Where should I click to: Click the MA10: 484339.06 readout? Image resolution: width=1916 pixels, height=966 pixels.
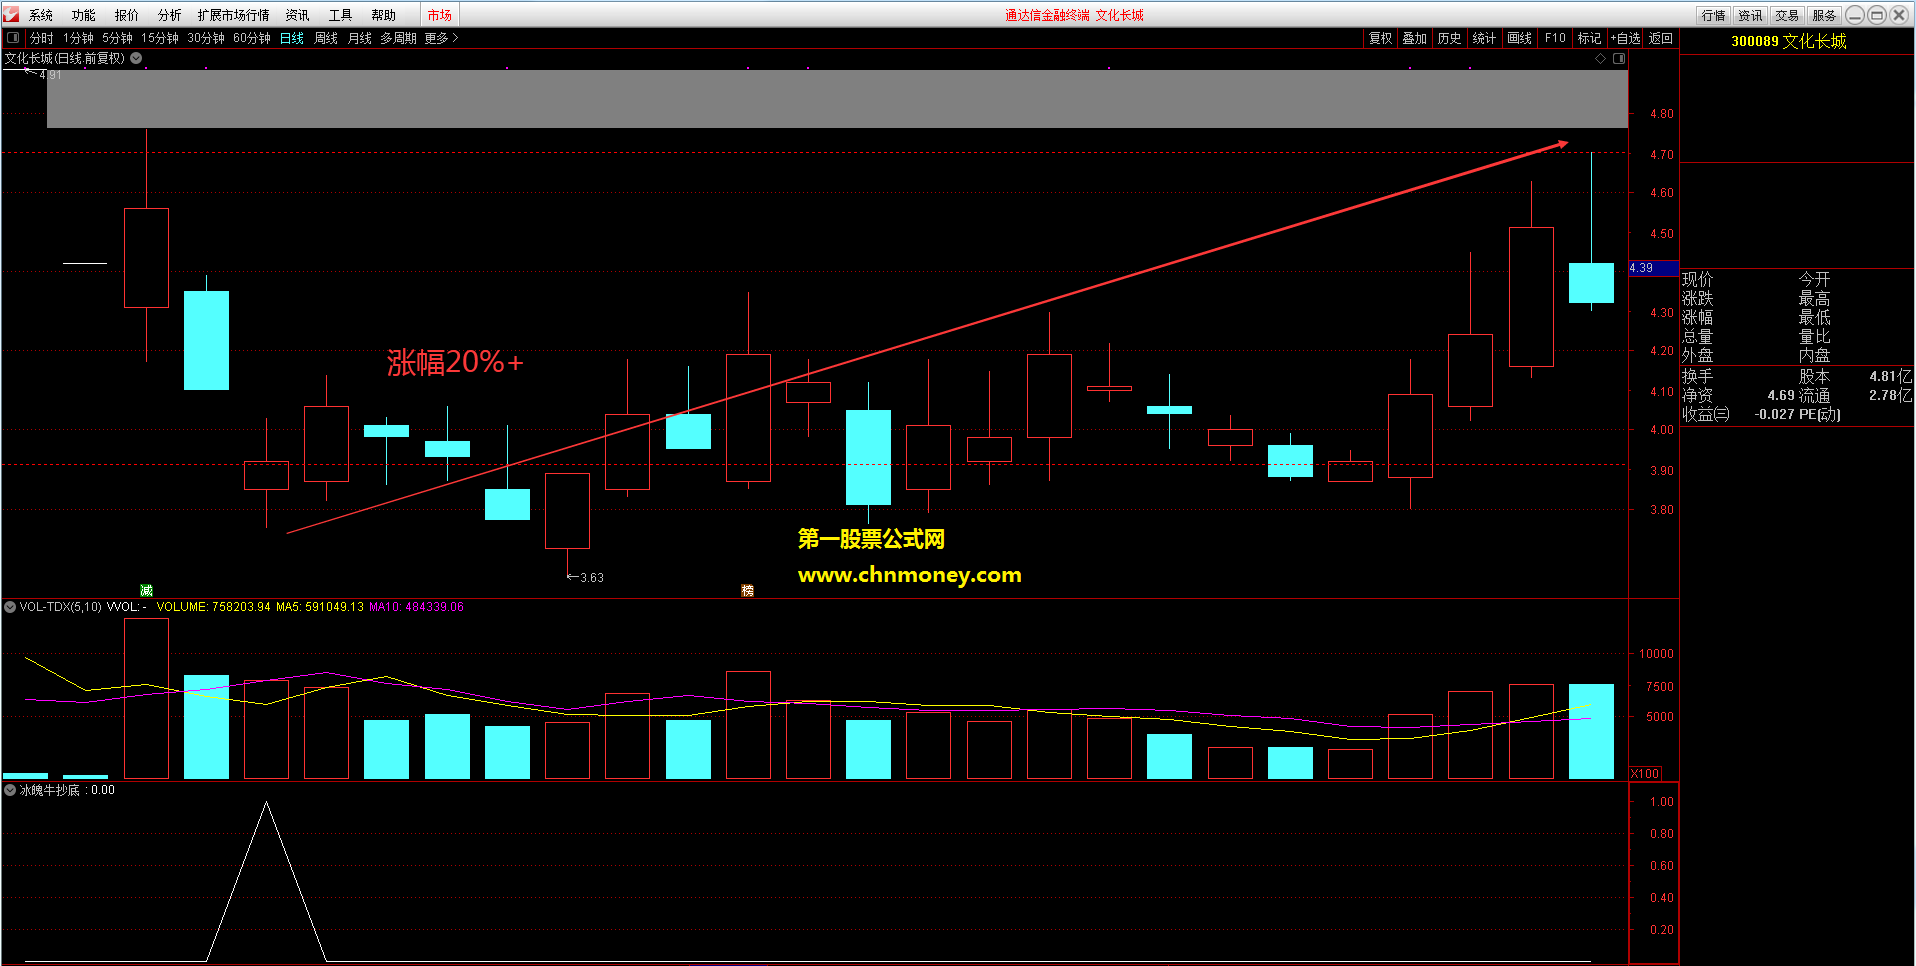[416, 607]
